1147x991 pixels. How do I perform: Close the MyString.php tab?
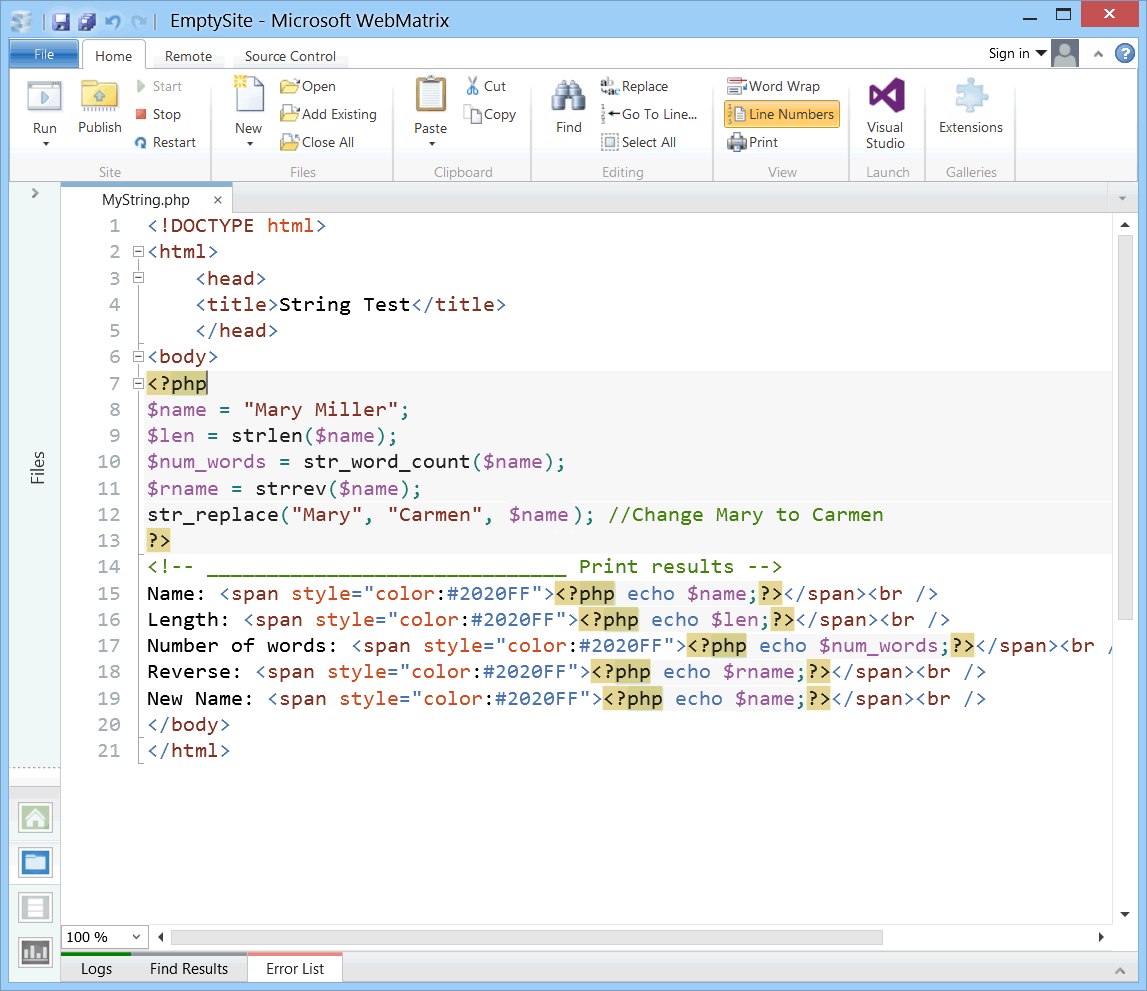(x=217, y=200)
